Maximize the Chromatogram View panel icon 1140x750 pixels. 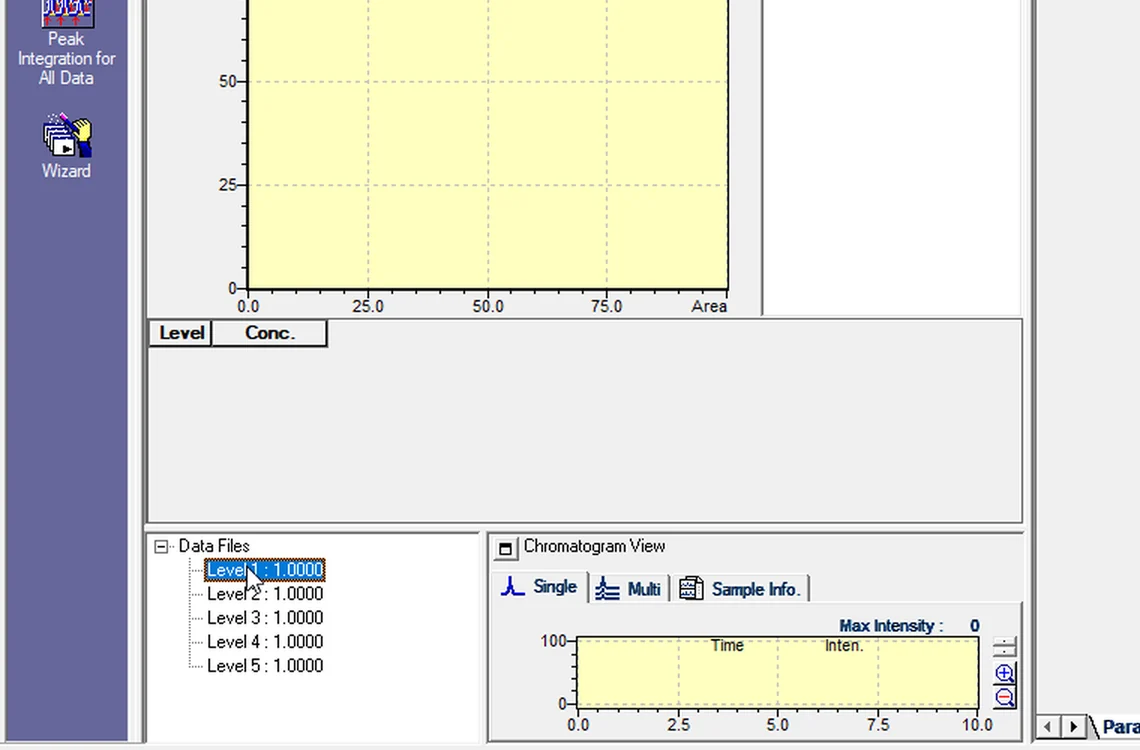(505, 548)
